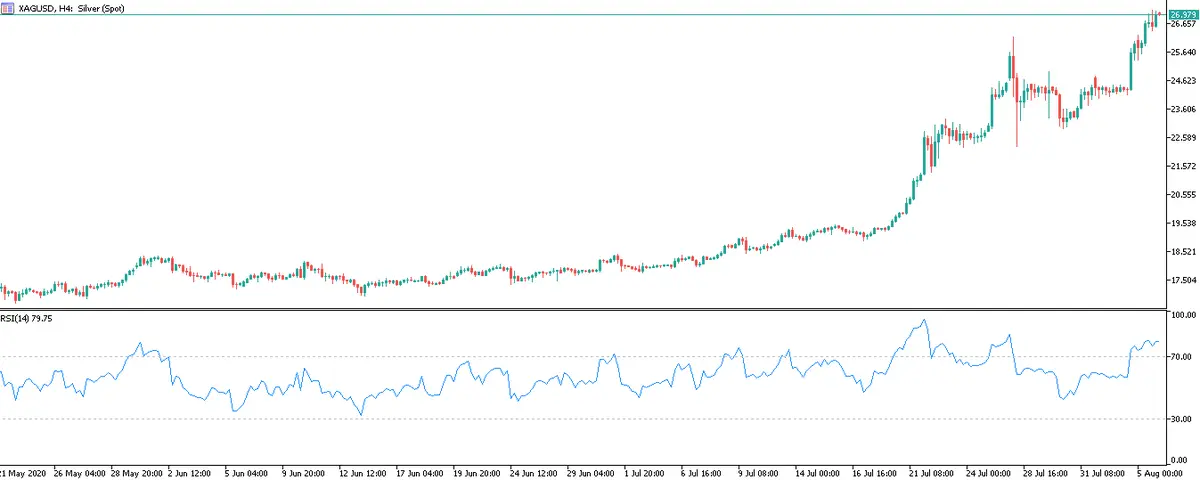Click the 22.589 price scale mark
This screenshot has width=1200, height=480.
[1182, 138]
